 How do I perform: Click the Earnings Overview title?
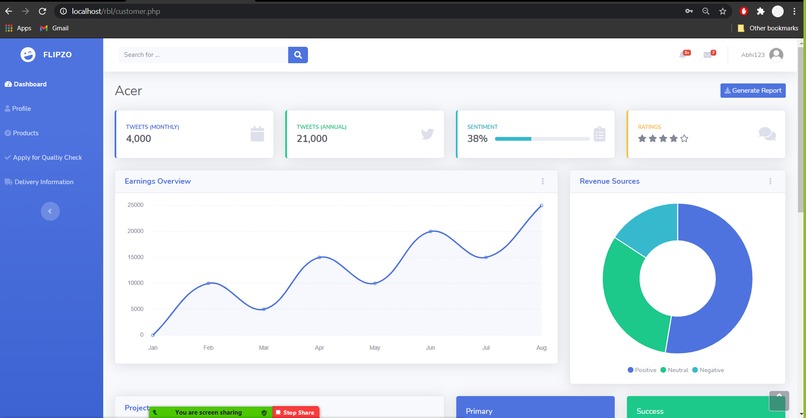pos(157,181)
